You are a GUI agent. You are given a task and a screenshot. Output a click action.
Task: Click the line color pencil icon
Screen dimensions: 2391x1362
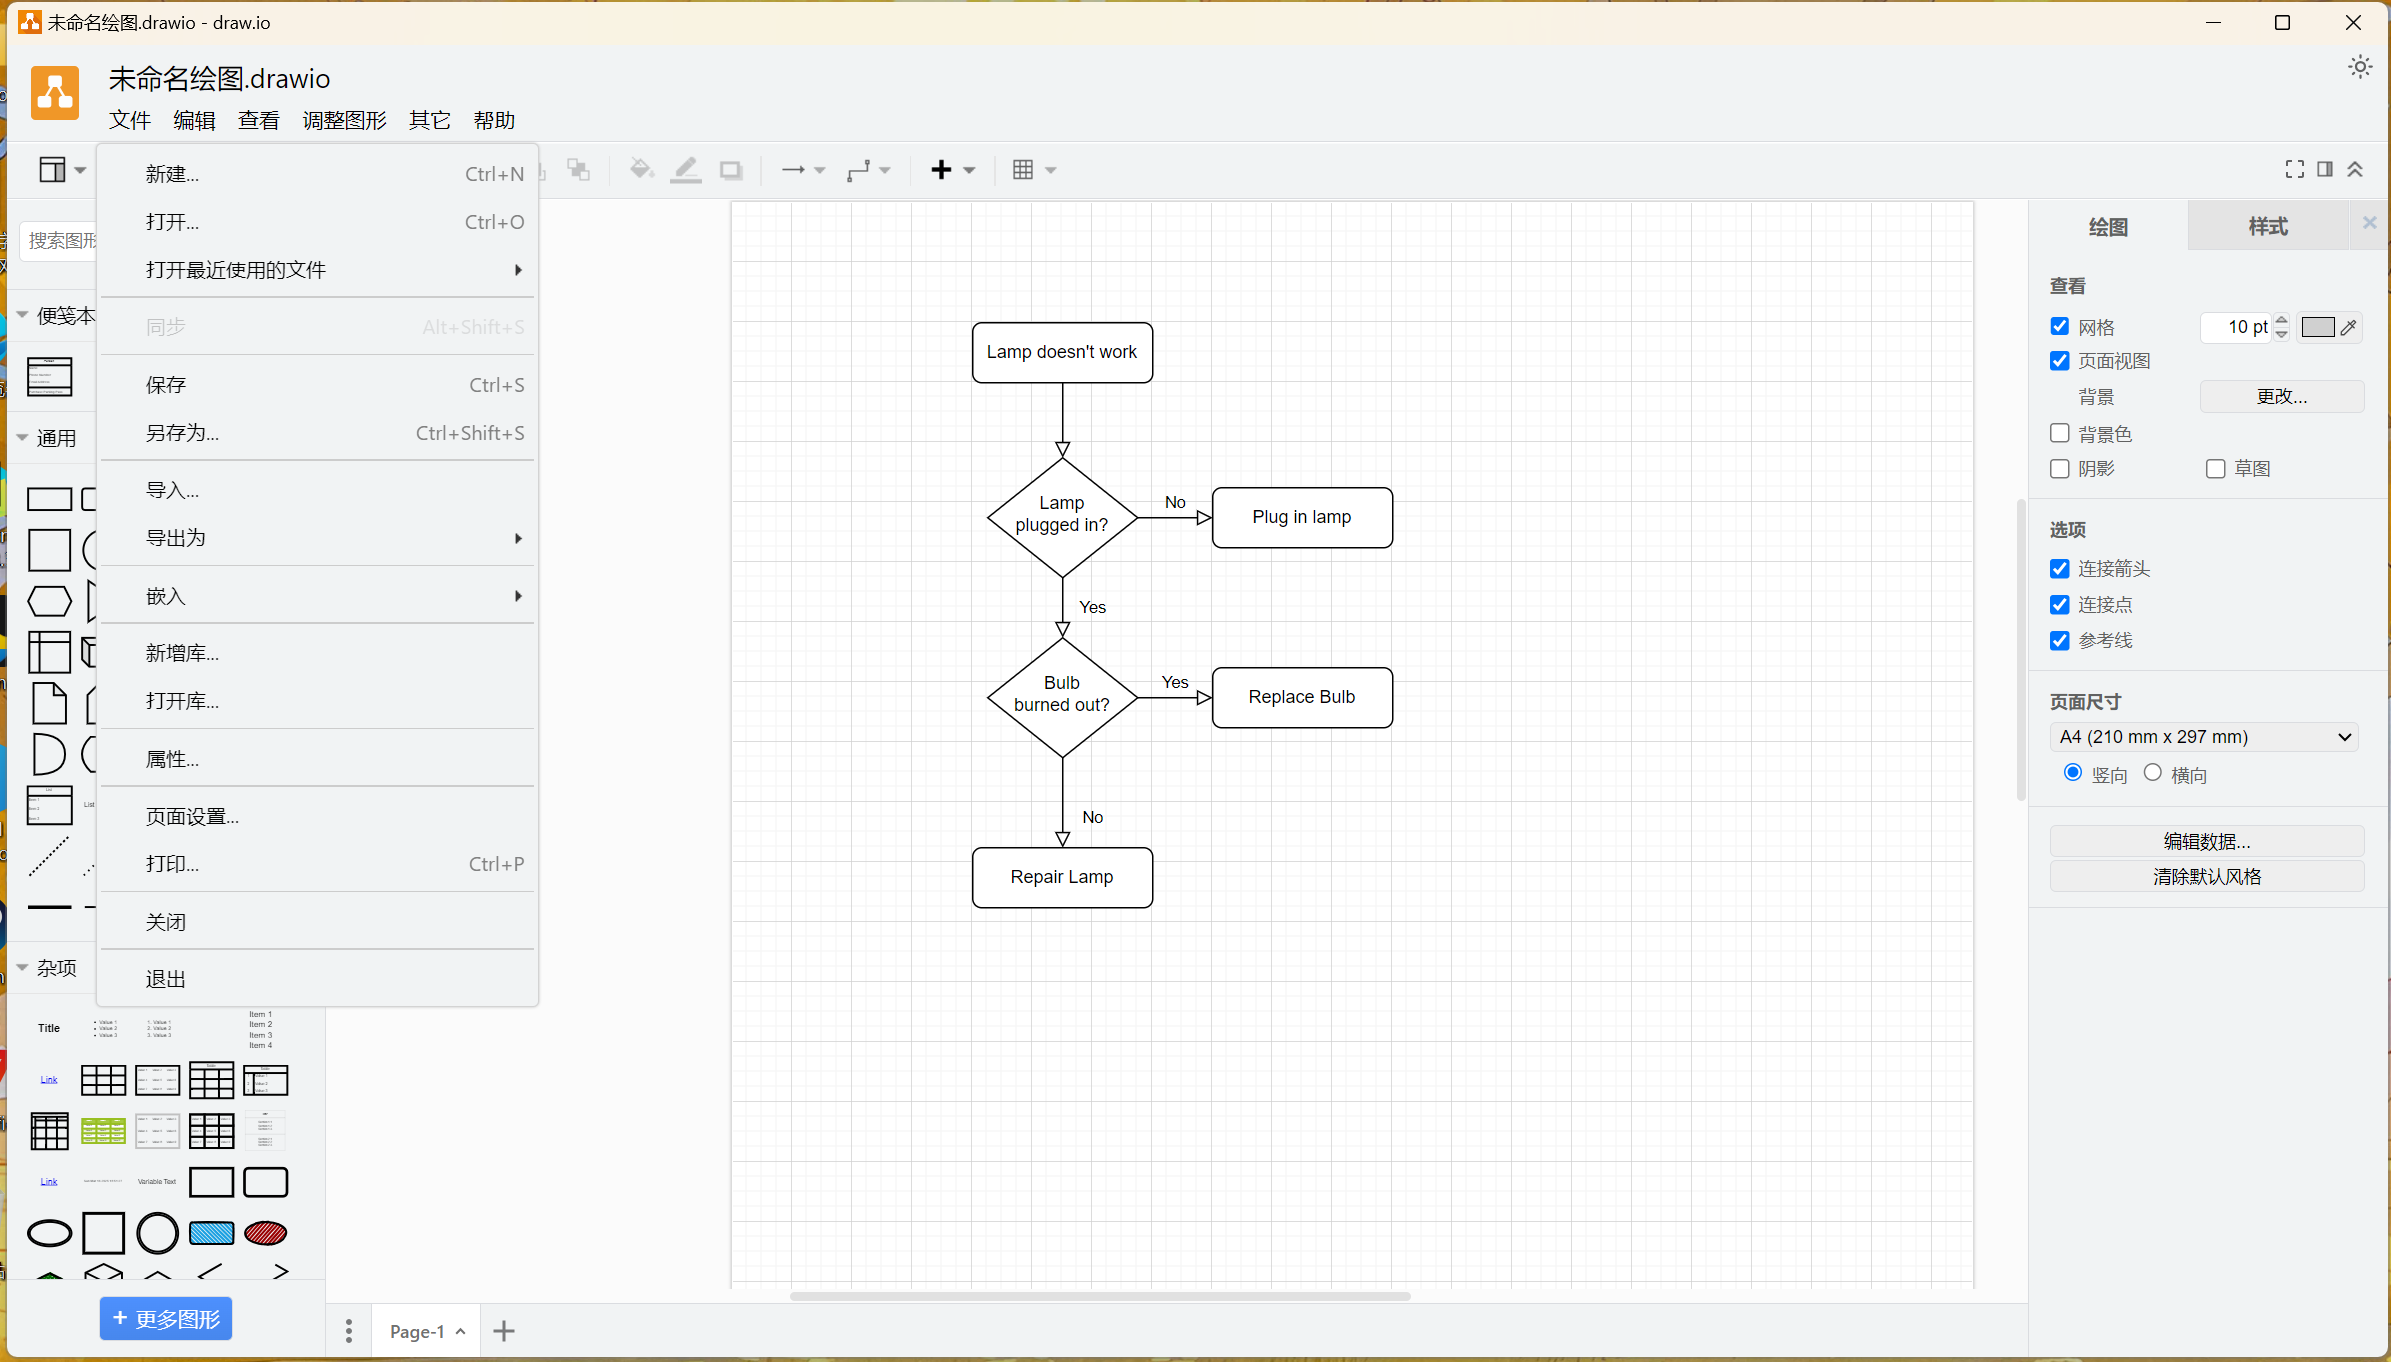(686, 170)
